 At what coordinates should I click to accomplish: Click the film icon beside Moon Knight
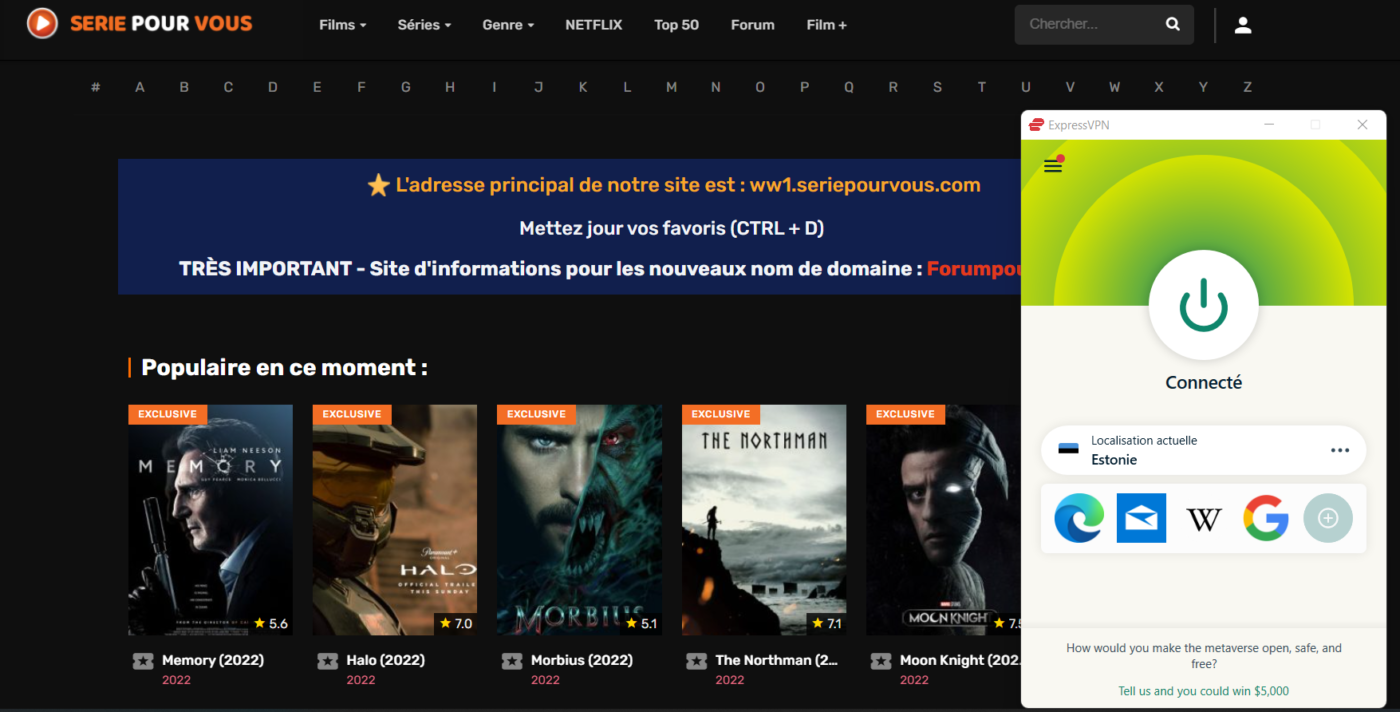click(x=881, y=661)
